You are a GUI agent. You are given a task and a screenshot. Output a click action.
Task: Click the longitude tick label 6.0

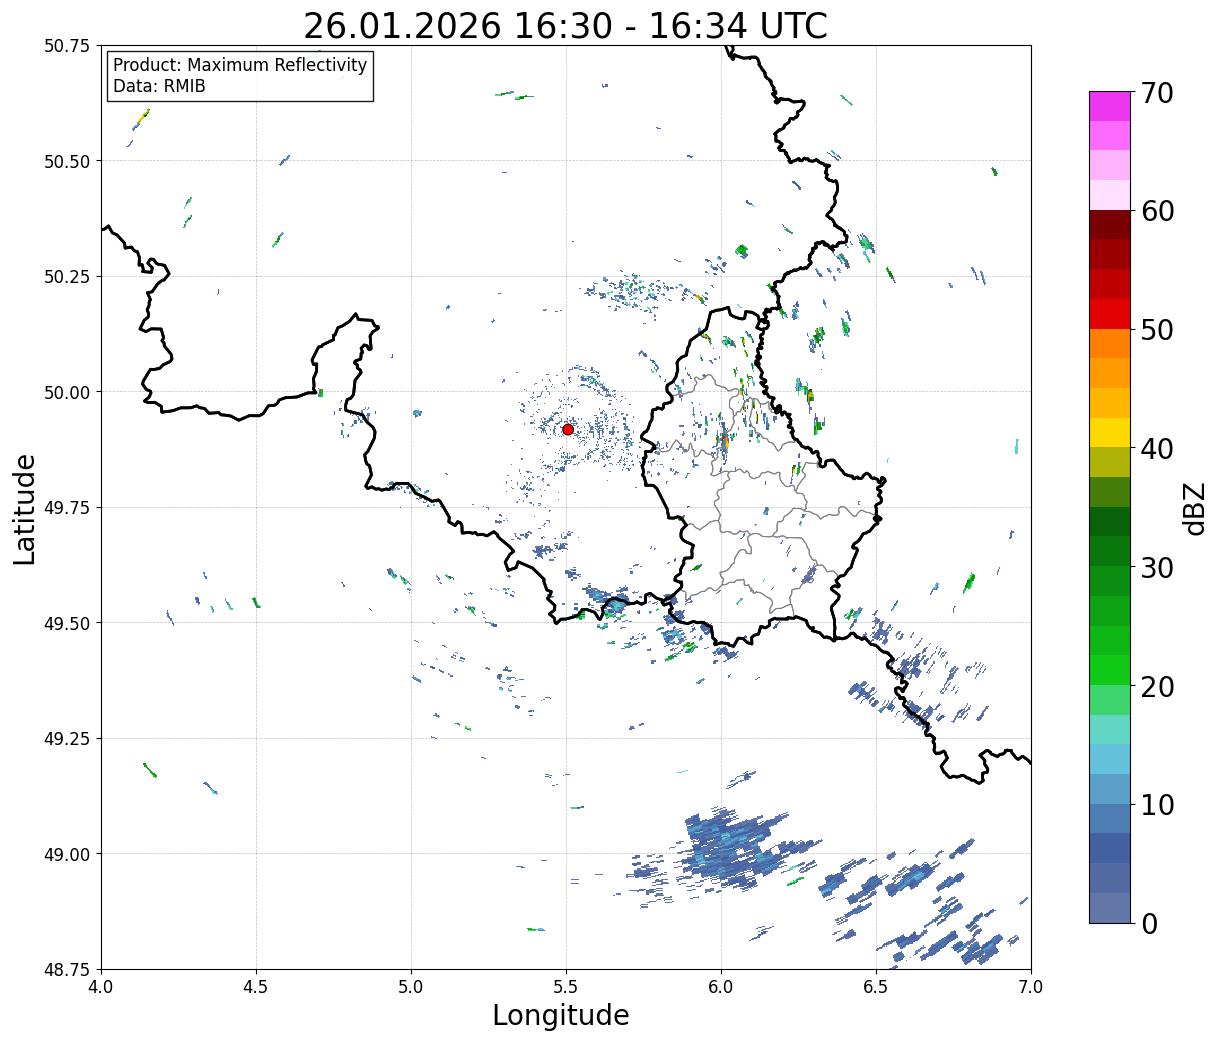pyautogui.click(x=721, y=987)
